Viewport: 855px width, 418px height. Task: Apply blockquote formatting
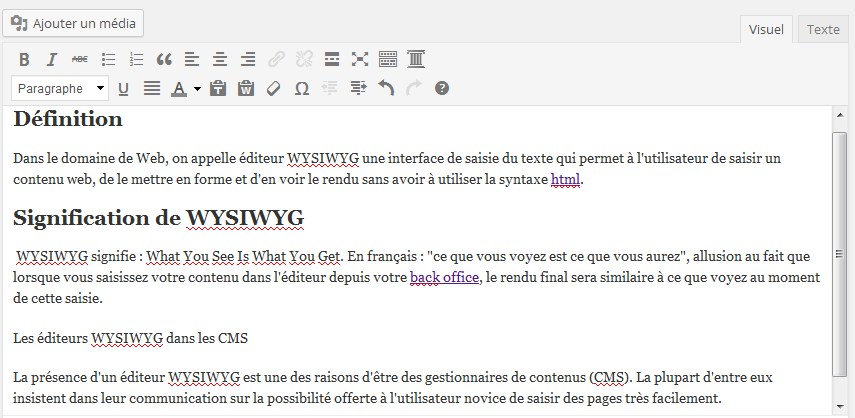coord(164,59)
